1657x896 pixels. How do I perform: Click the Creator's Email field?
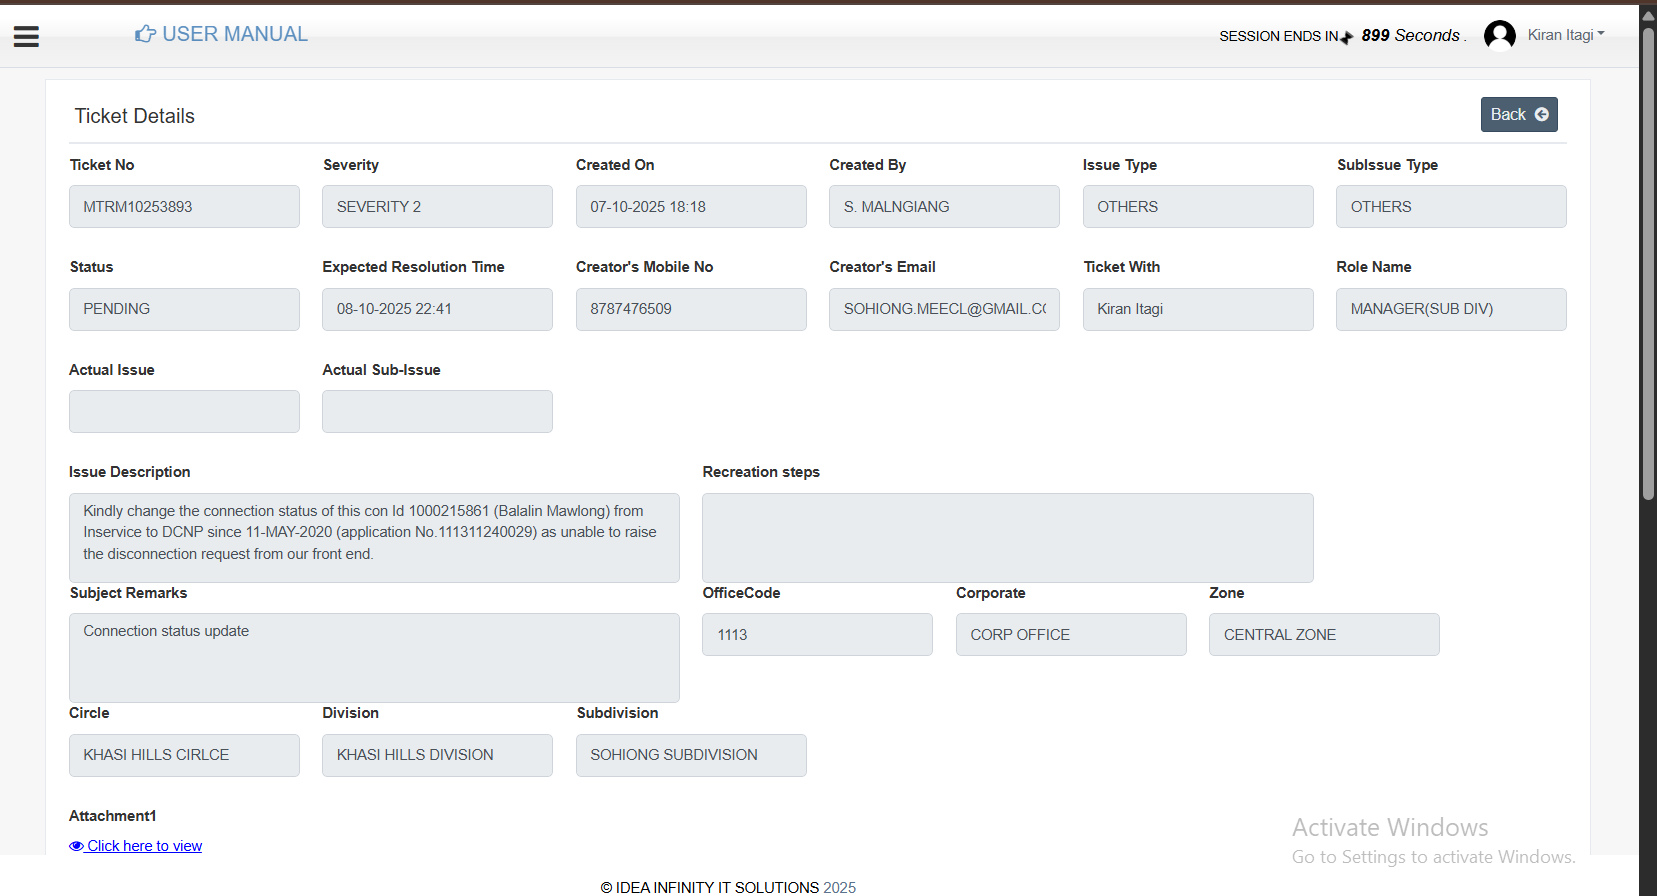pos(944,309)
